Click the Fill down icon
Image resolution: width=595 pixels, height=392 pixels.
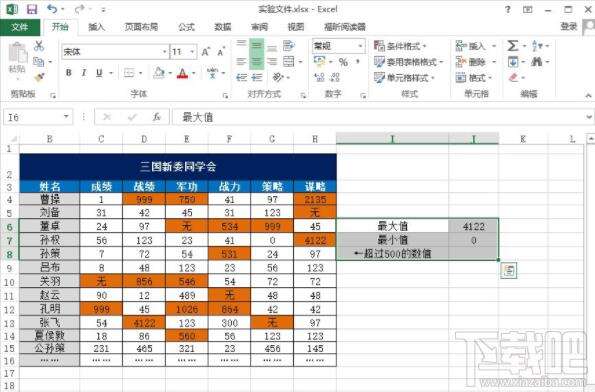(x=513, y=61)
